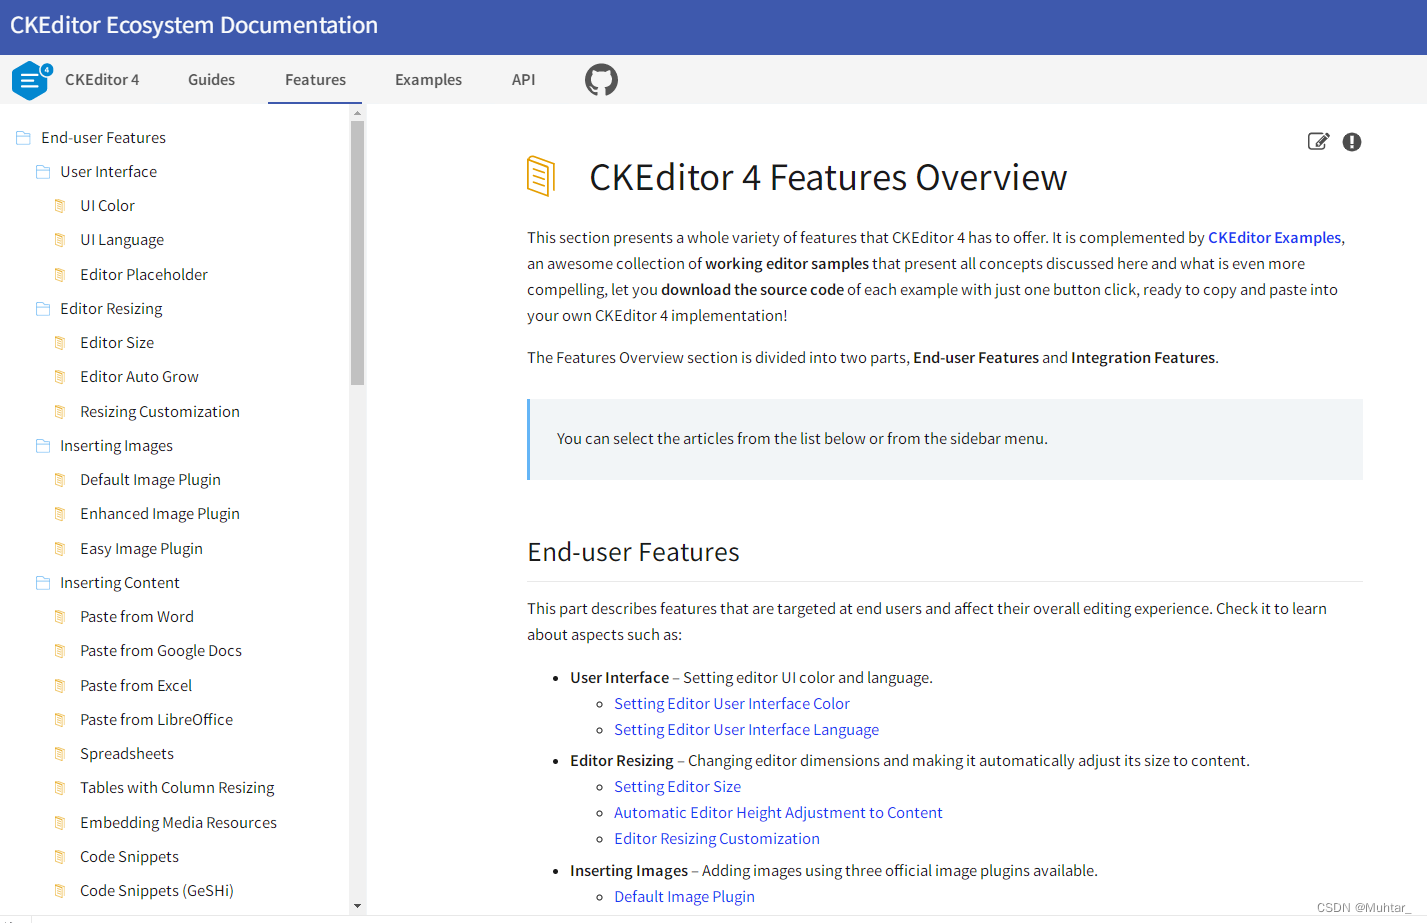Image resolution: width=1427 pixels, height=923 pixels.
Task: Go to the Examples tab
Action: [x=428, y=80]
